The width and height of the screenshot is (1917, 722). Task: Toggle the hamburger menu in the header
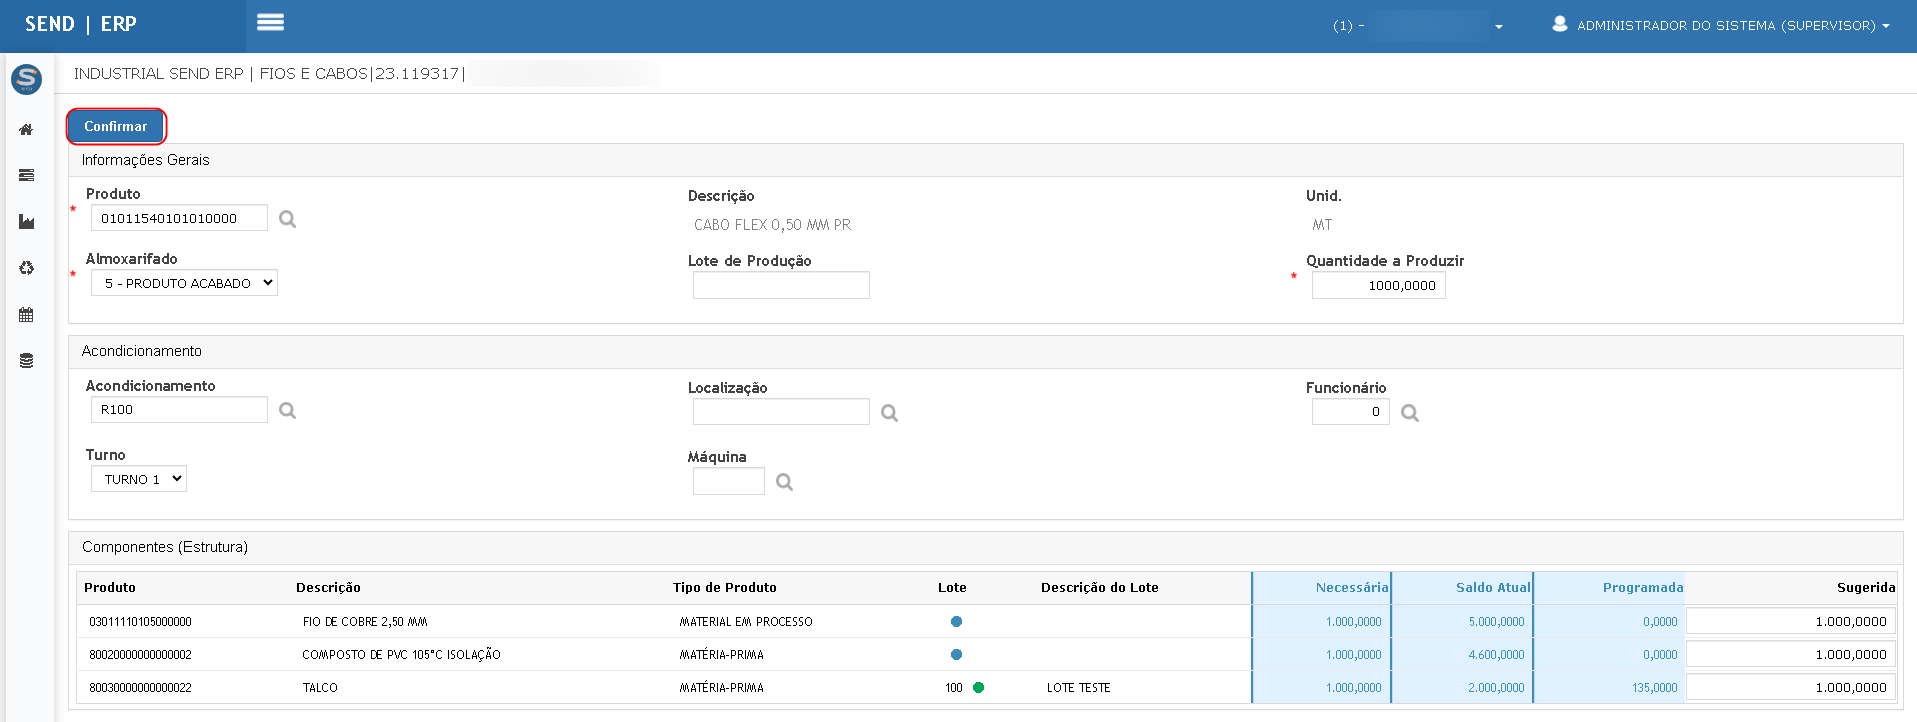coord(270,23)
